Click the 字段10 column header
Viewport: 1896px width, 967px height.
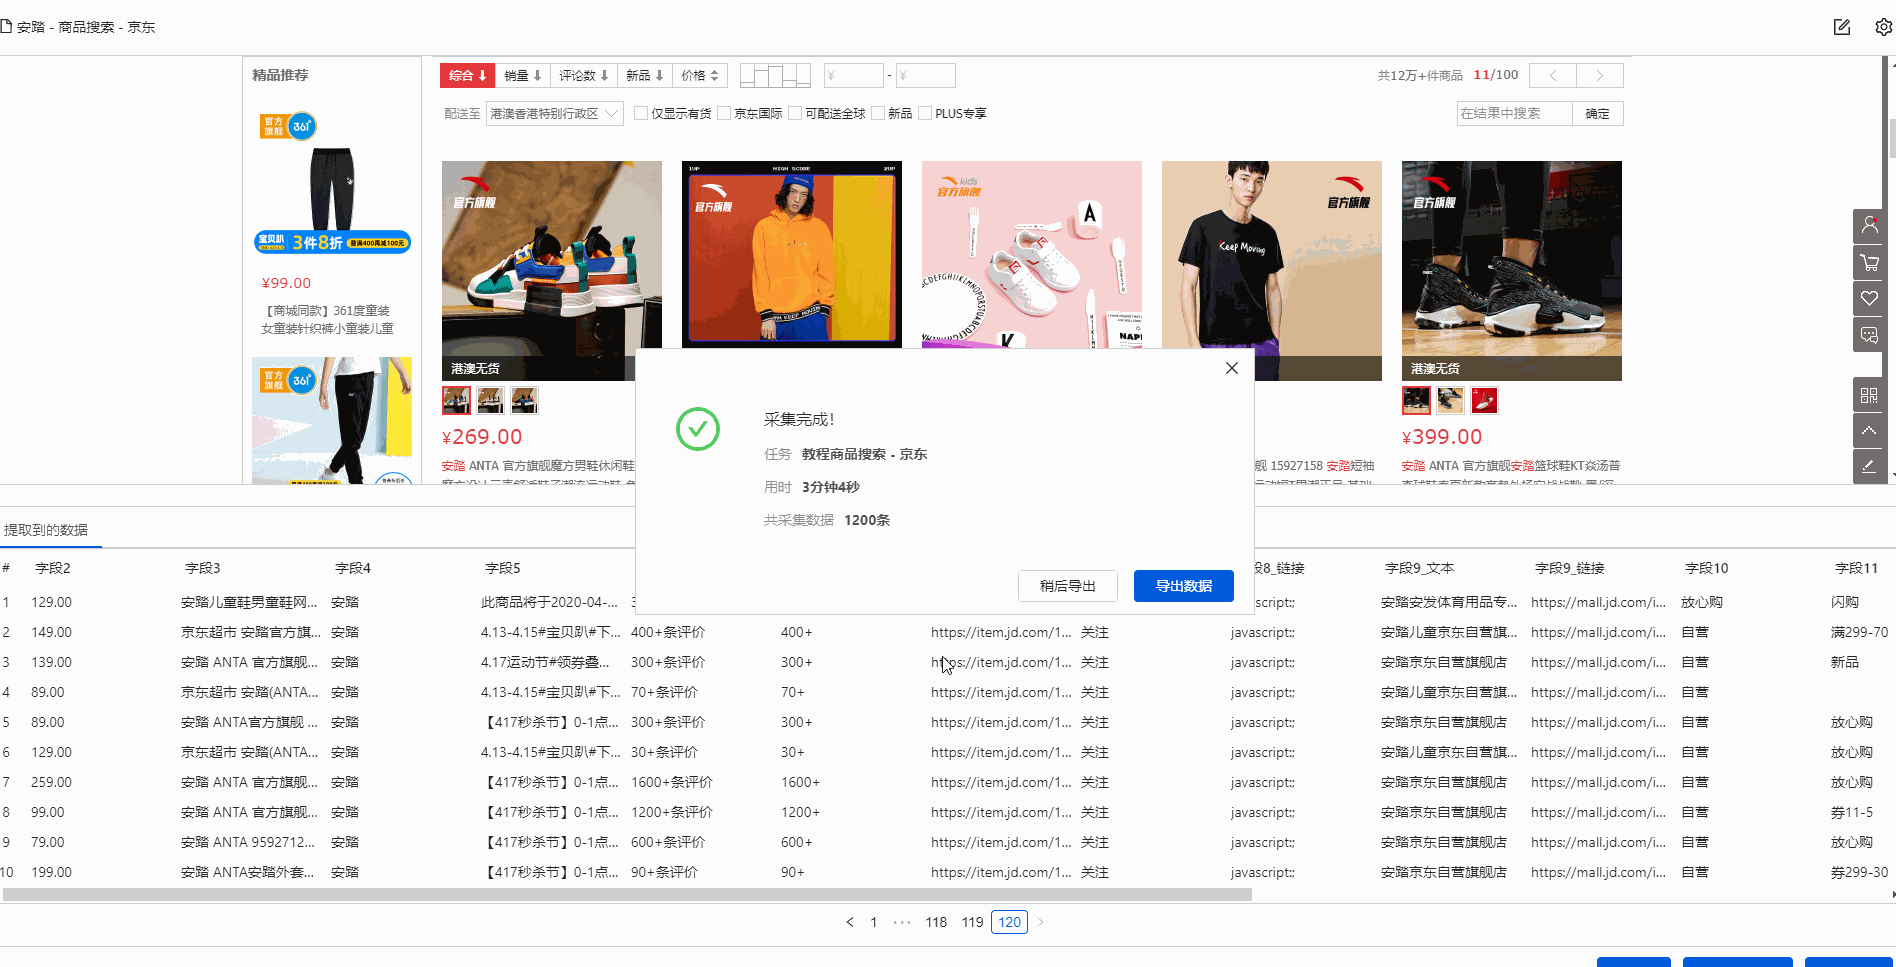1706,568
